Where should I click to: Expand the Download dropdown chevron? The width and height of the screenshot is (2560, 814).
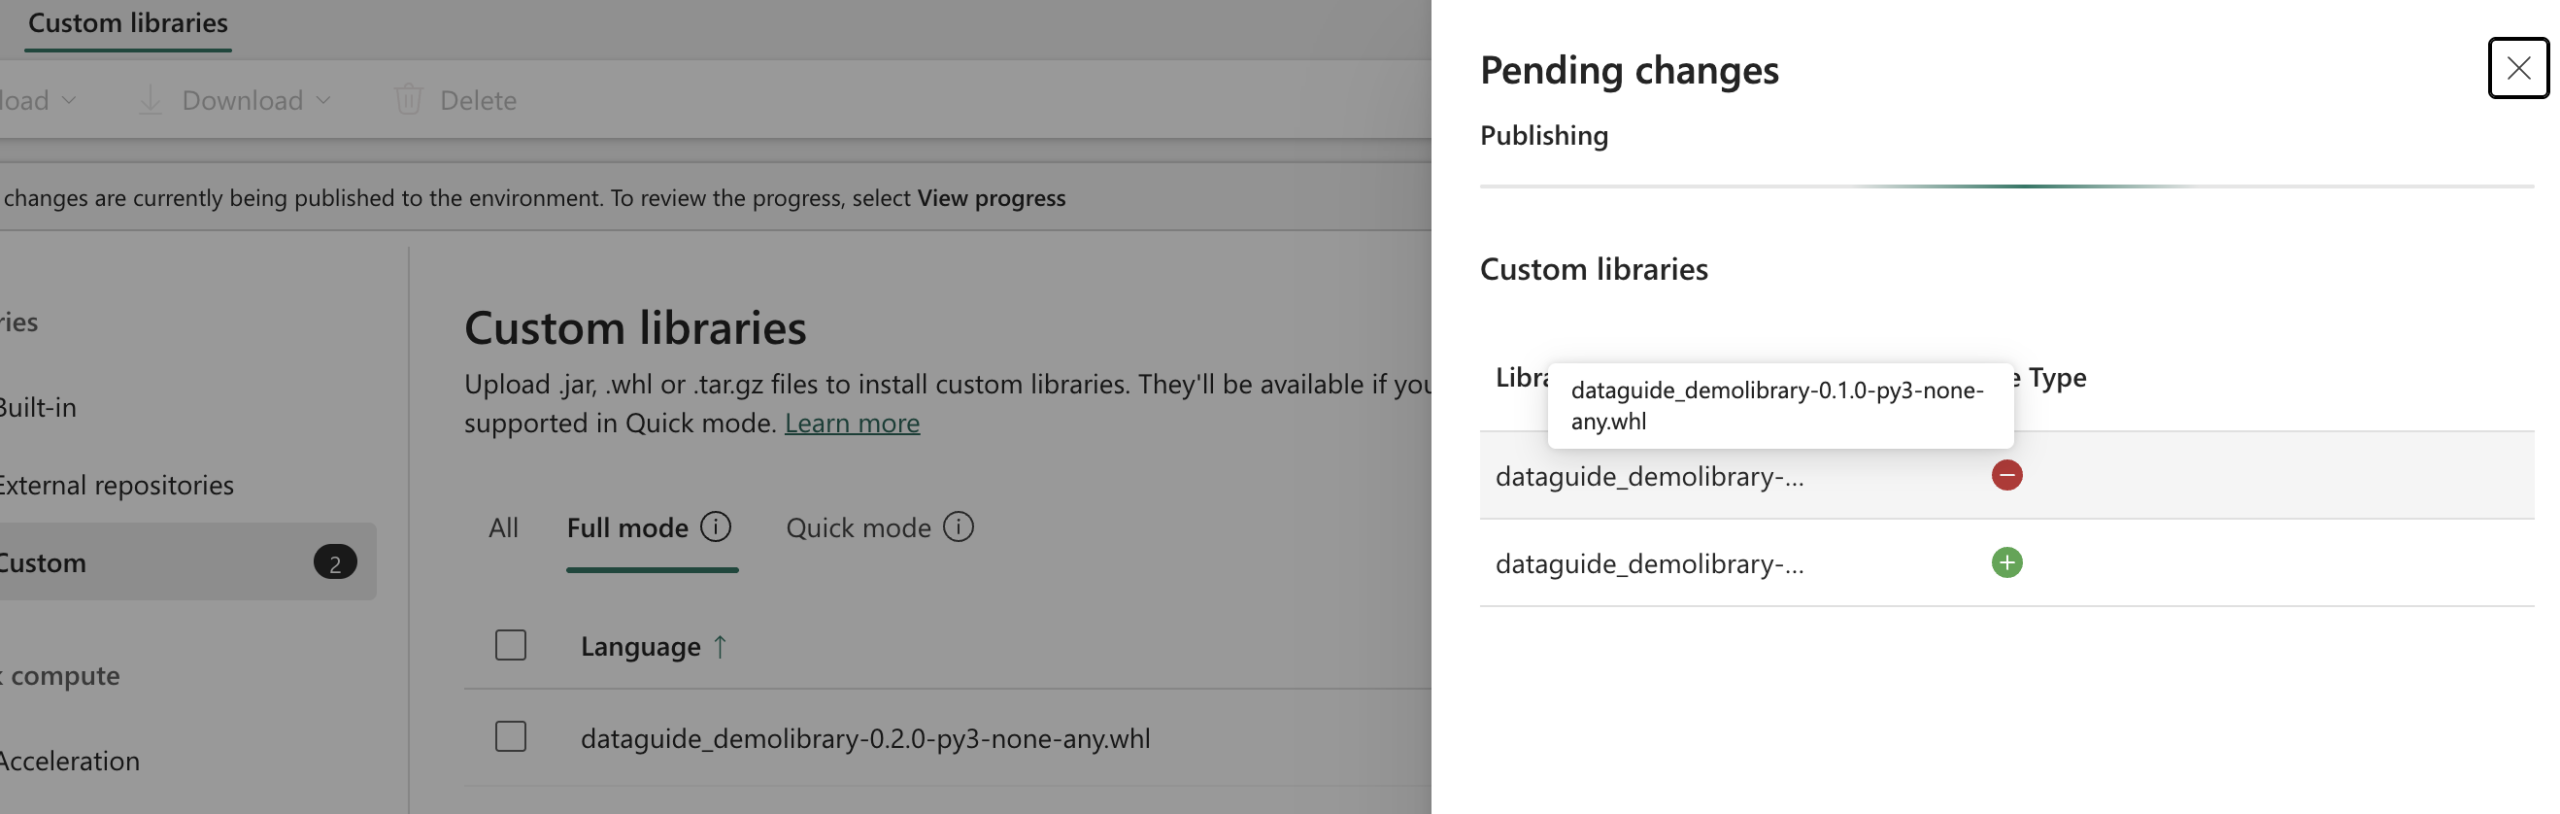[323, 100]
